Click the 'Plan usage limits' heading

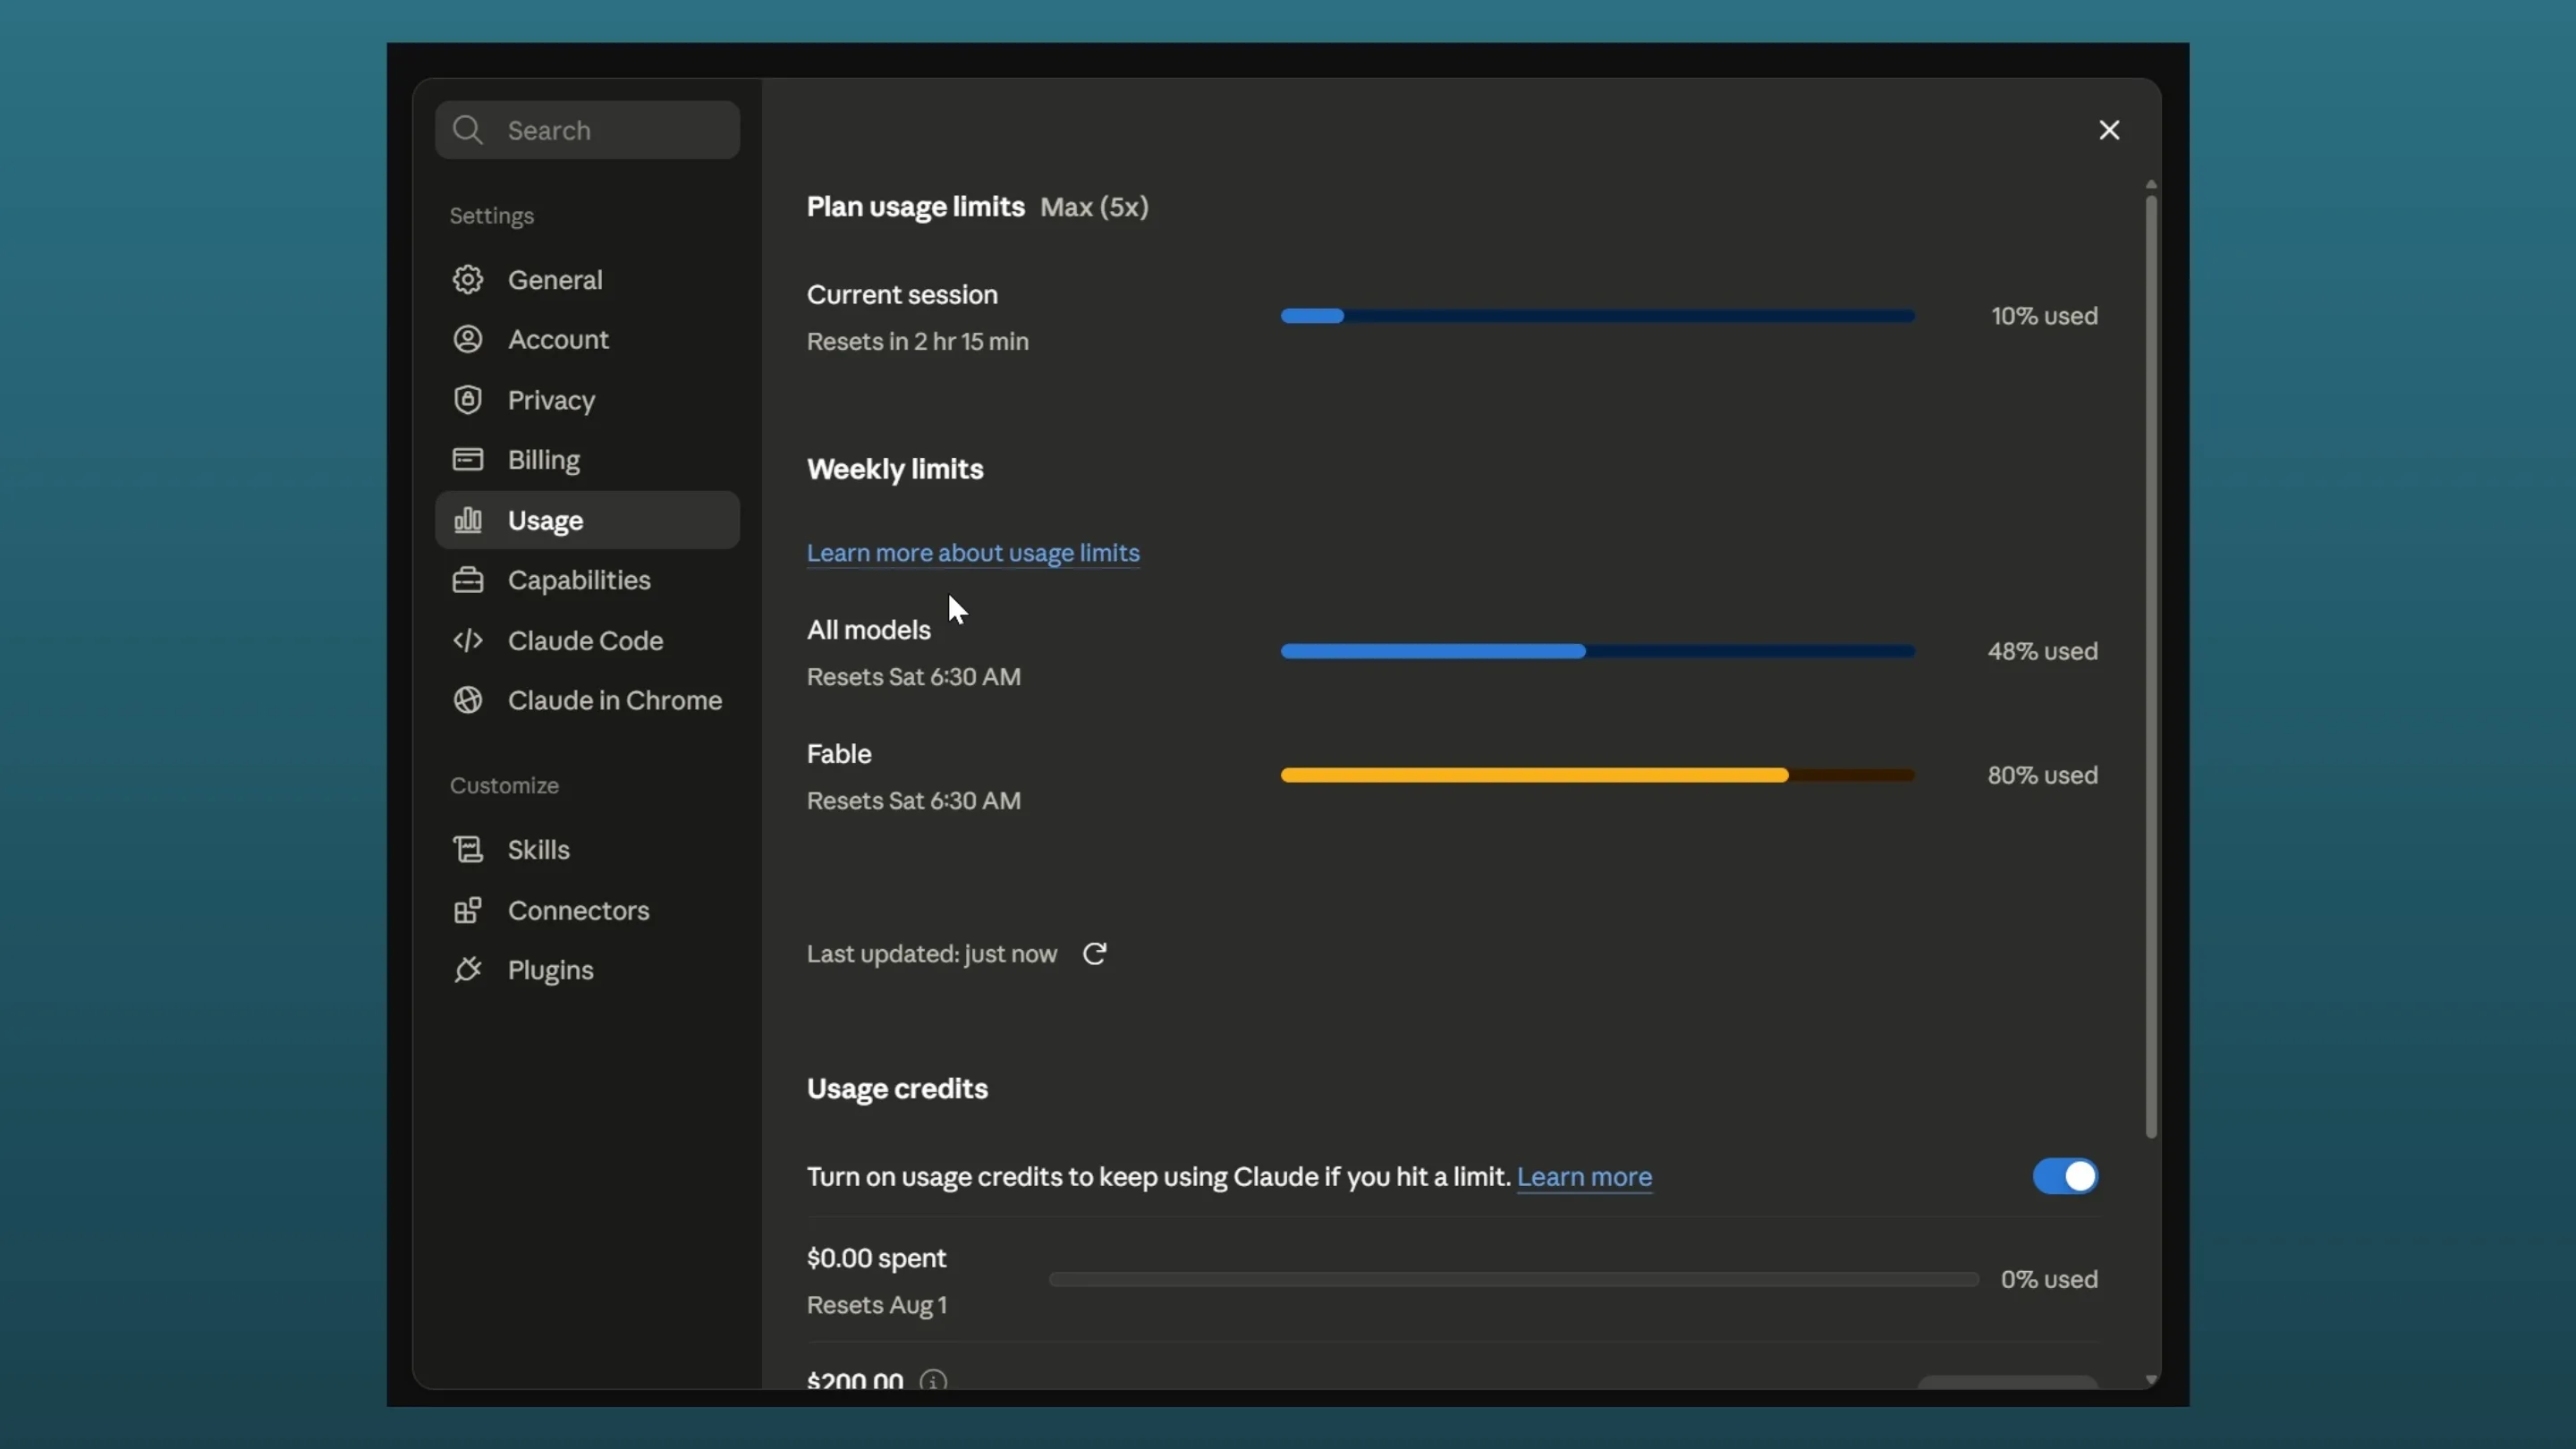(x=915, y=207)
